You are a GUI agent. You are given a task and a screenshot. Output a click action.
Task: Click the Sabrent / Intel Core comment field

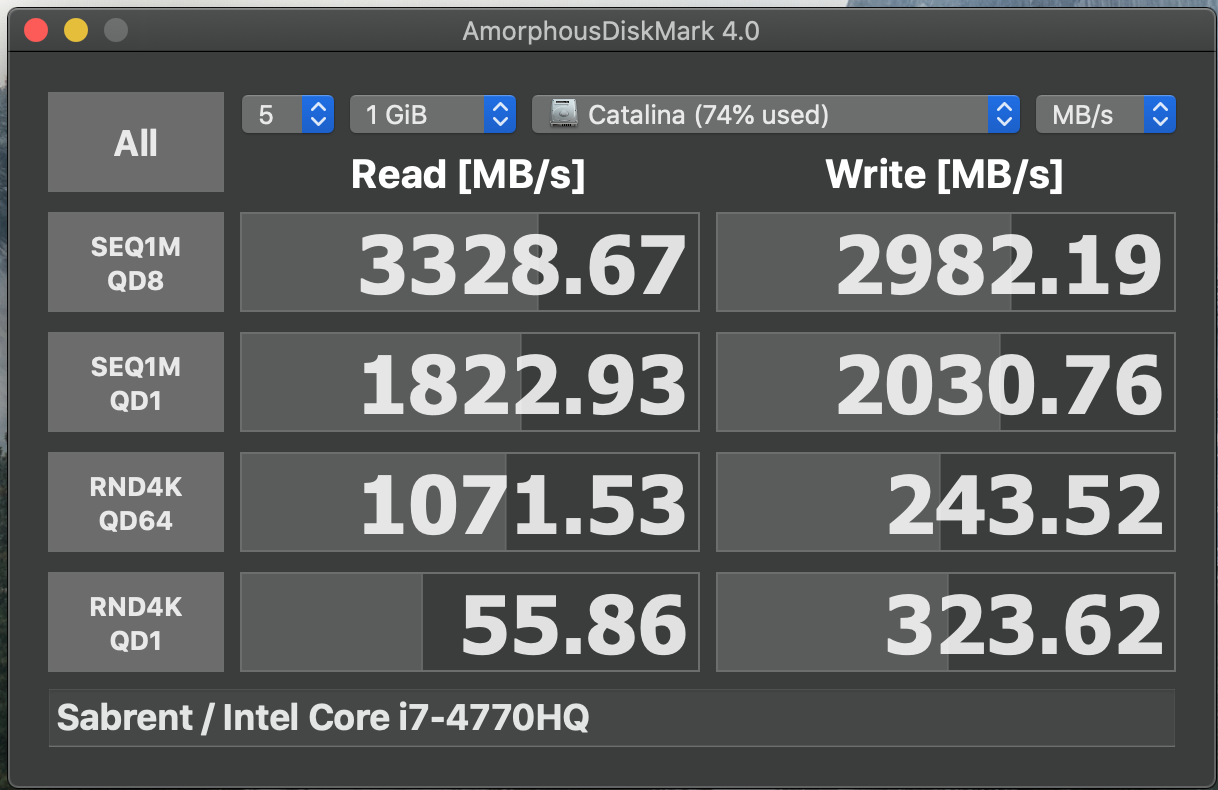(x=611, y=718)
